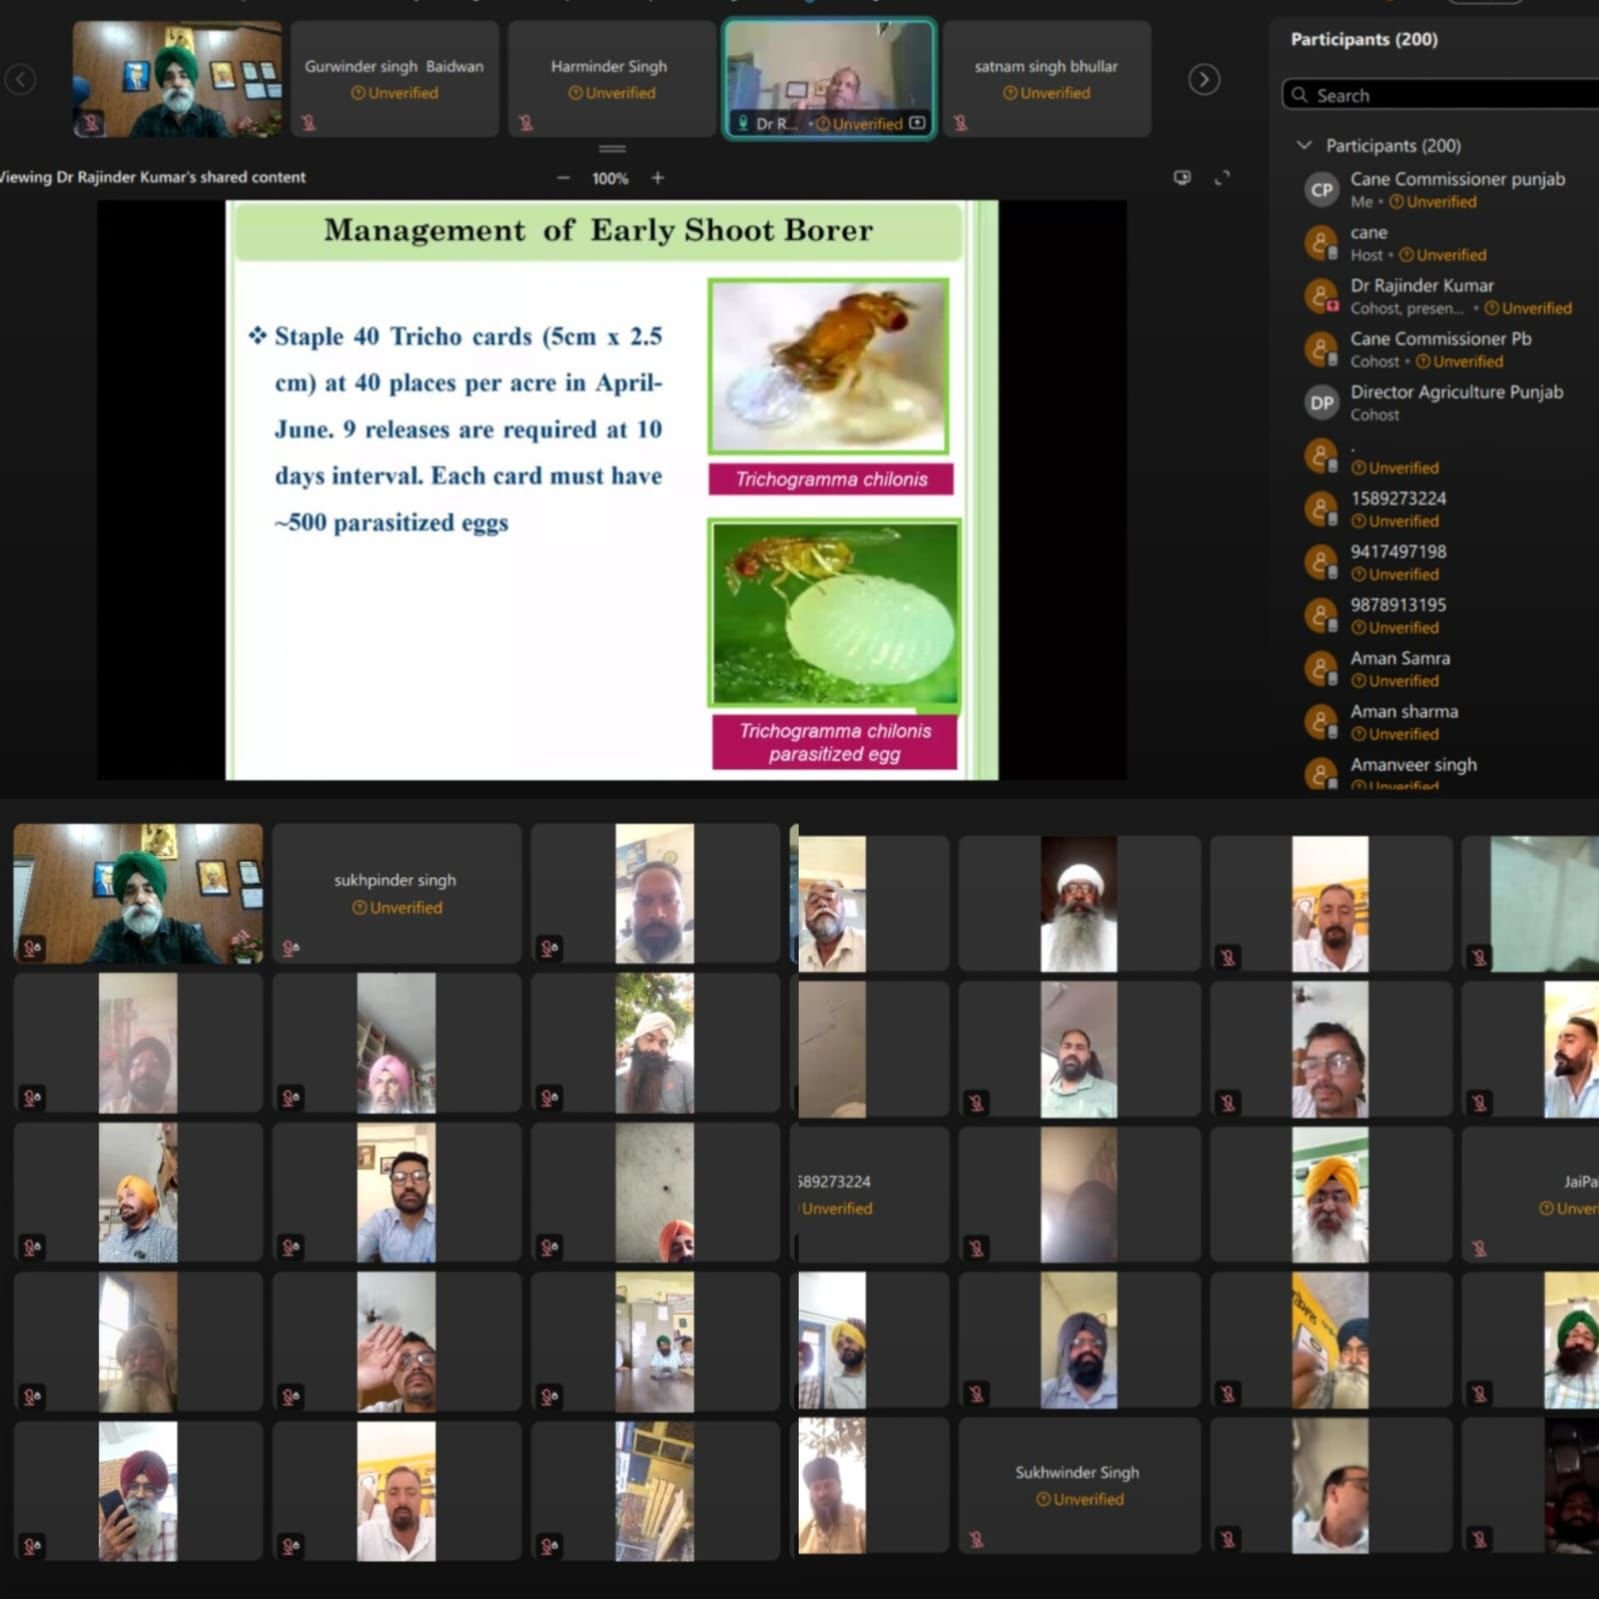The width and height of the screenshot is (1599, 1599).
Task: Click the search magnifier icon in Participants
Action: click(1300, 95)
